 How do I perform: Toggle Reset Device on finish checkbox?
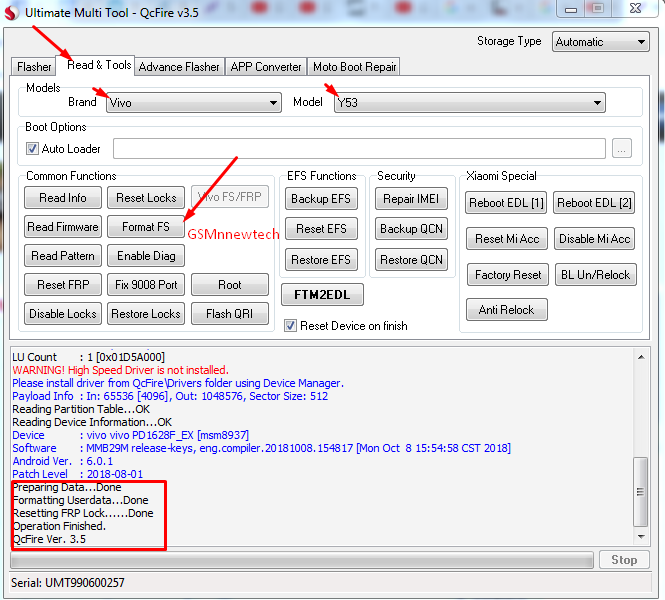tap(290, 326)
